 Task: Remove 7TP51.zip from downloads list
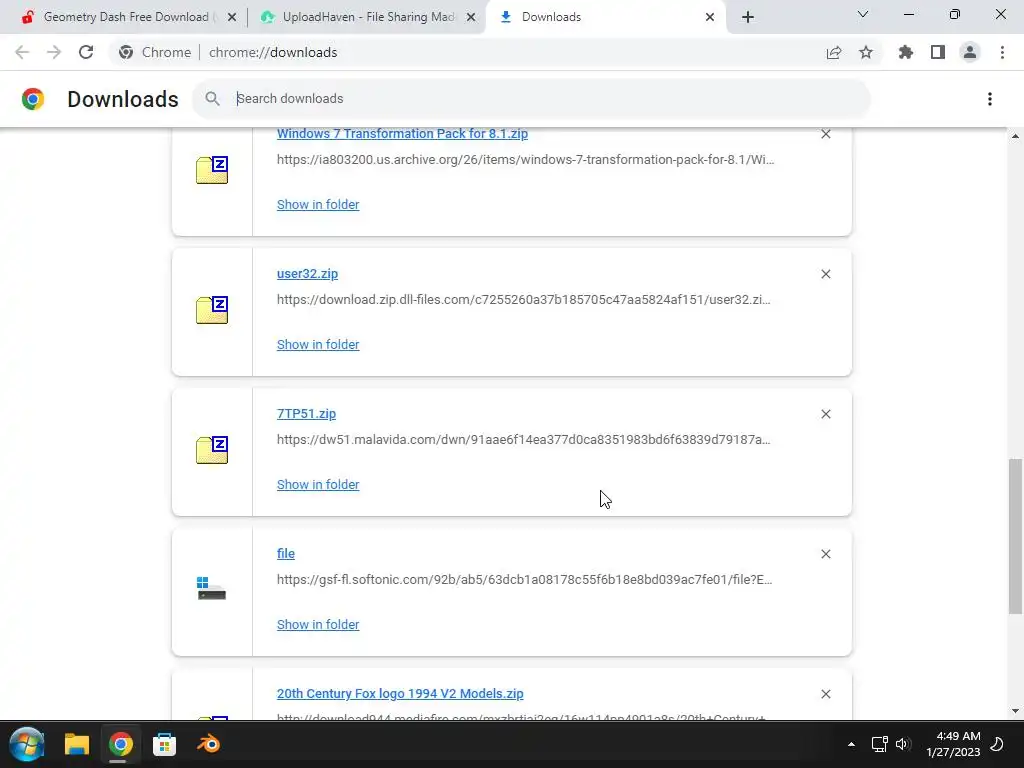click(825, 414)
